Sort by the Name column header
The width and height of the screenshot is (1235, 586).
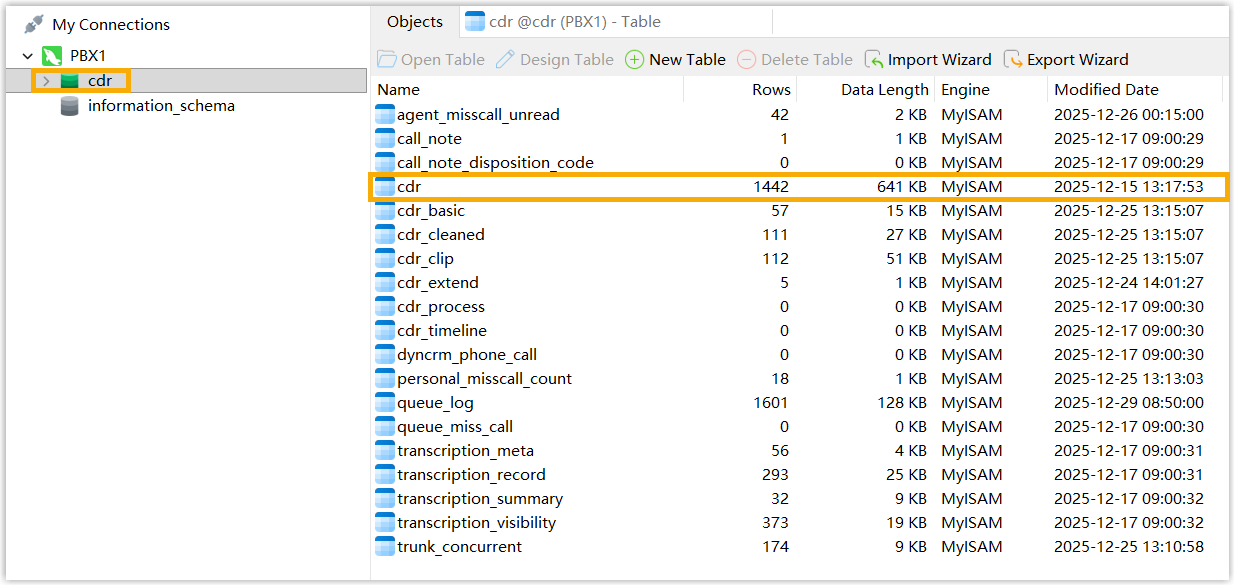527,90
